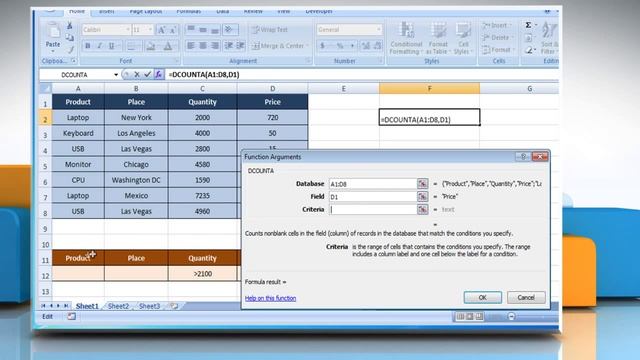Click the Increase Decimal icon
This screenshot has height=360, width=640.
[366, 46]
